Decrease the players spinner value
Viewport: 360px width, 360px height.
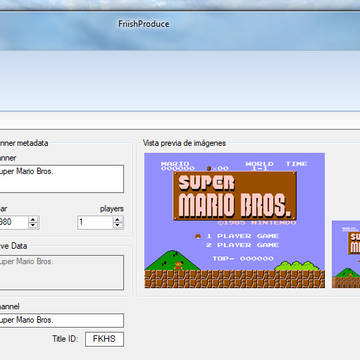pyautogui.click(x=117, y=226)
